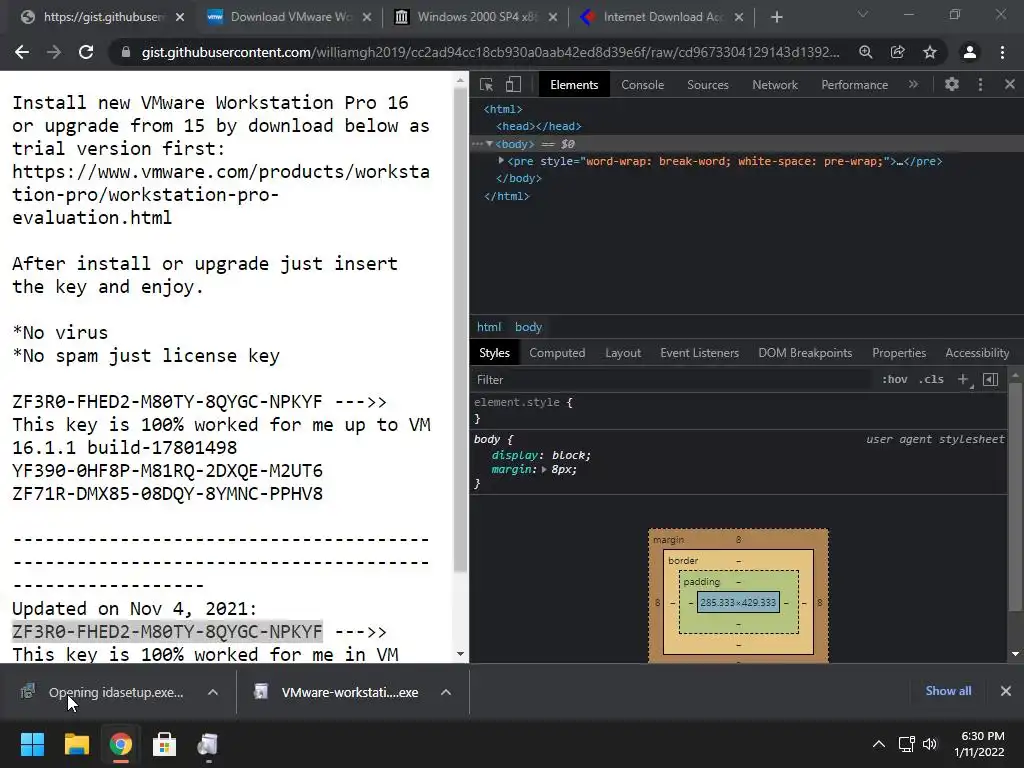The height and width of the screenshot is (768, 1024).
Task: Click the styles Filter input field
Action: coord(673,379)
